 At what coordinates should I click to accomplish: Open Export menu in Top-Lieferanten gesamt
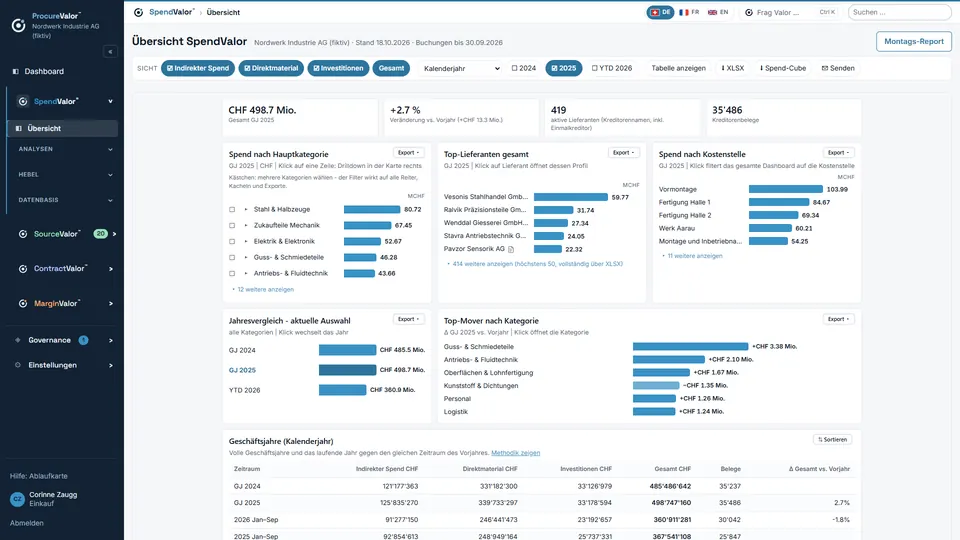tap(623, 152)
